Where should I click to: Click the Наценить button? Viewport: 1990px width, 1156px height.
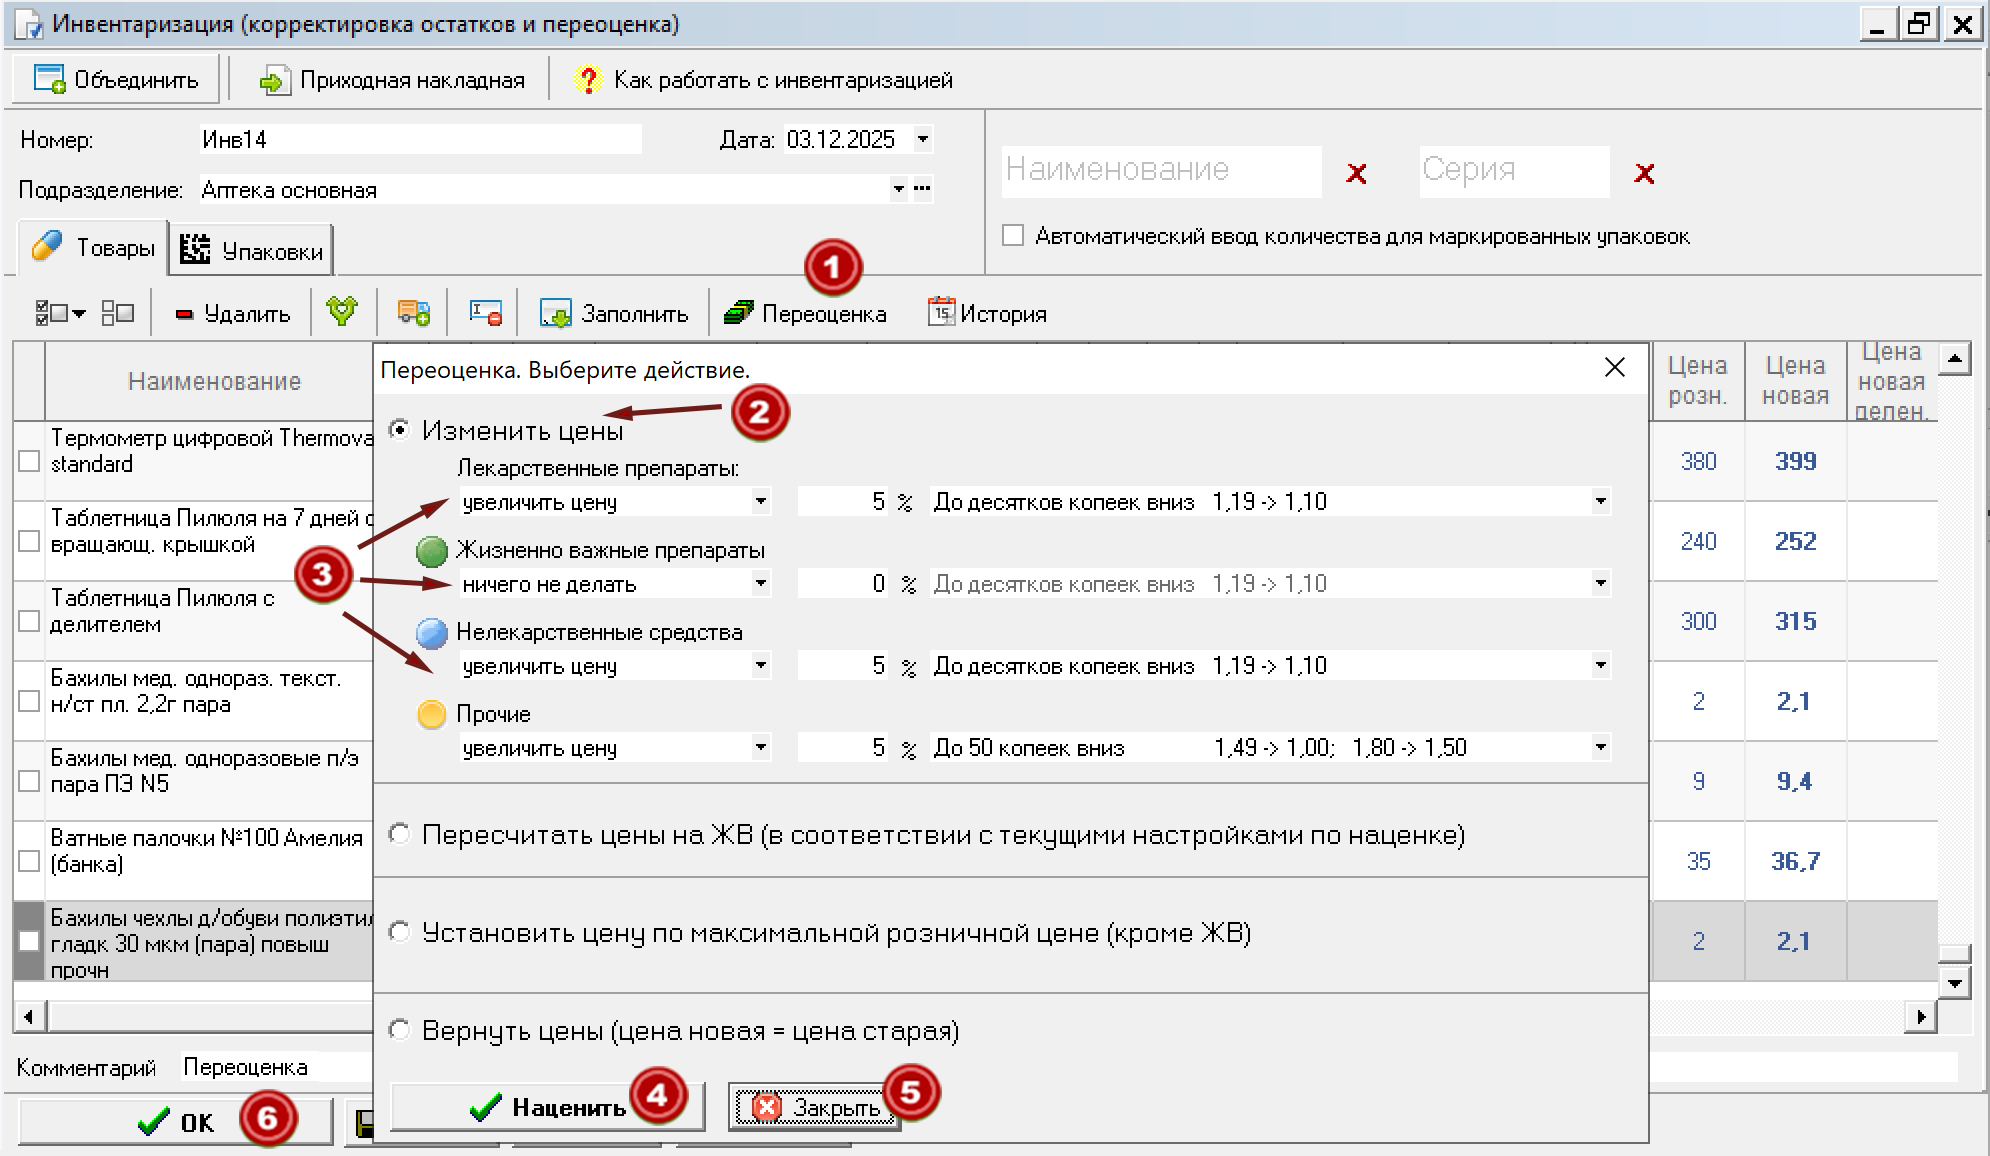(546, 1107)
